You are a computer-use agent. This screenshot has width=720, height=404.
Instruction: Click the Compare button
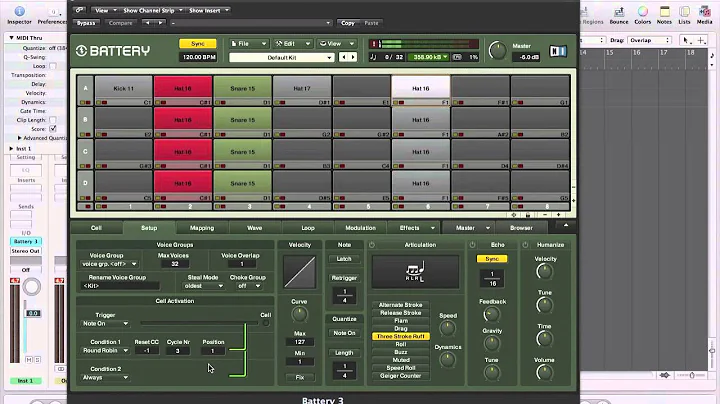tap(120, 22)
